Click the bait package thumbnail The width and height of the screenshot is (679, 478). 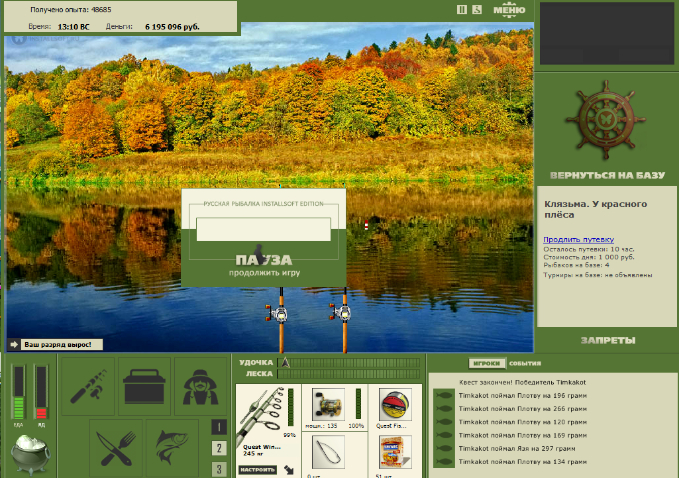coord(394,452)
